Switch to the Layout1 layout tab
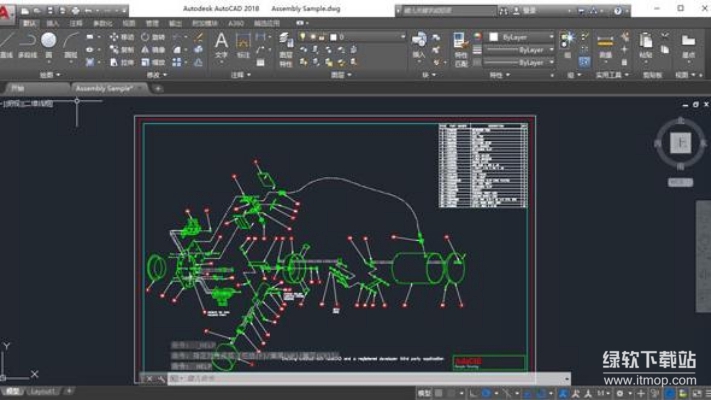 (44, 391)
